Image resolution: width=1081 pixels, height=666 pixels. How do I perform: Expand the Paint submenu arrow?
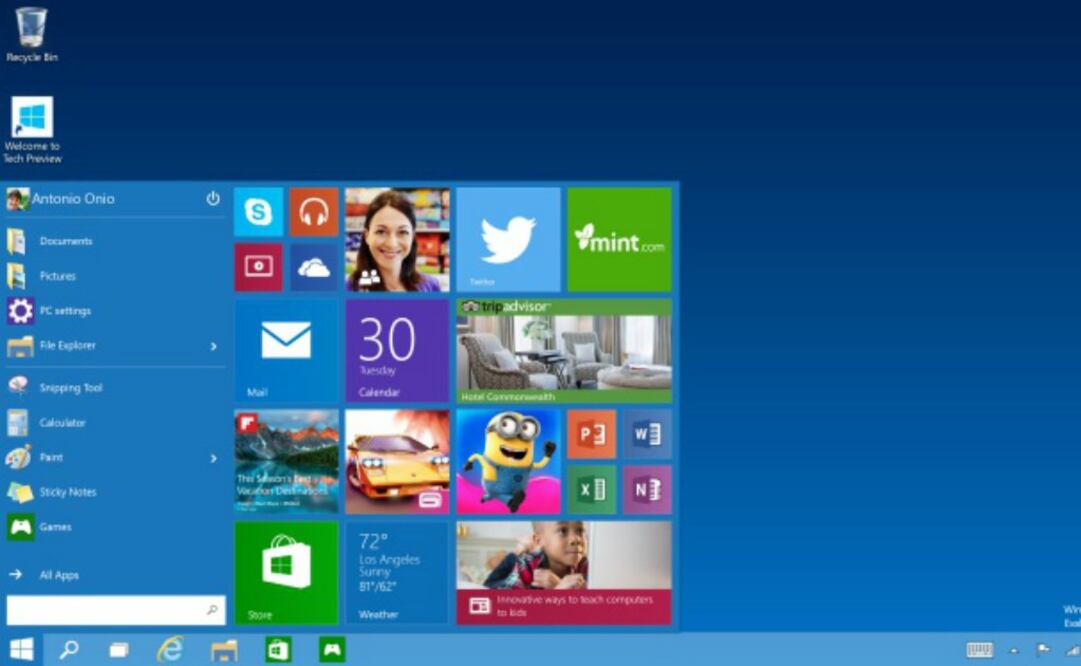(212, 457)
